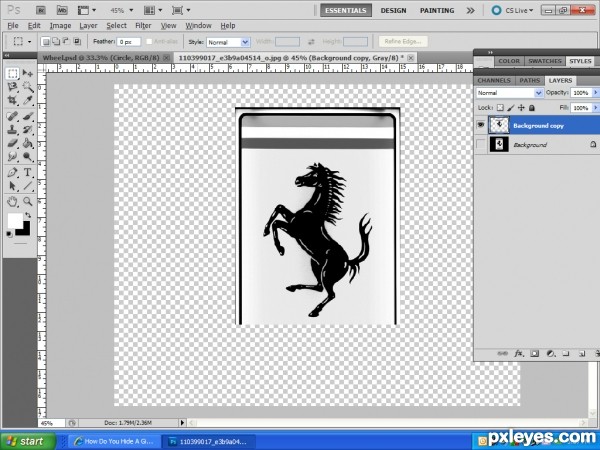This screenshot has height=450, width=600.
Task: Select the Rectangular Marquee tool in toolbox
Action: (12, 73)
